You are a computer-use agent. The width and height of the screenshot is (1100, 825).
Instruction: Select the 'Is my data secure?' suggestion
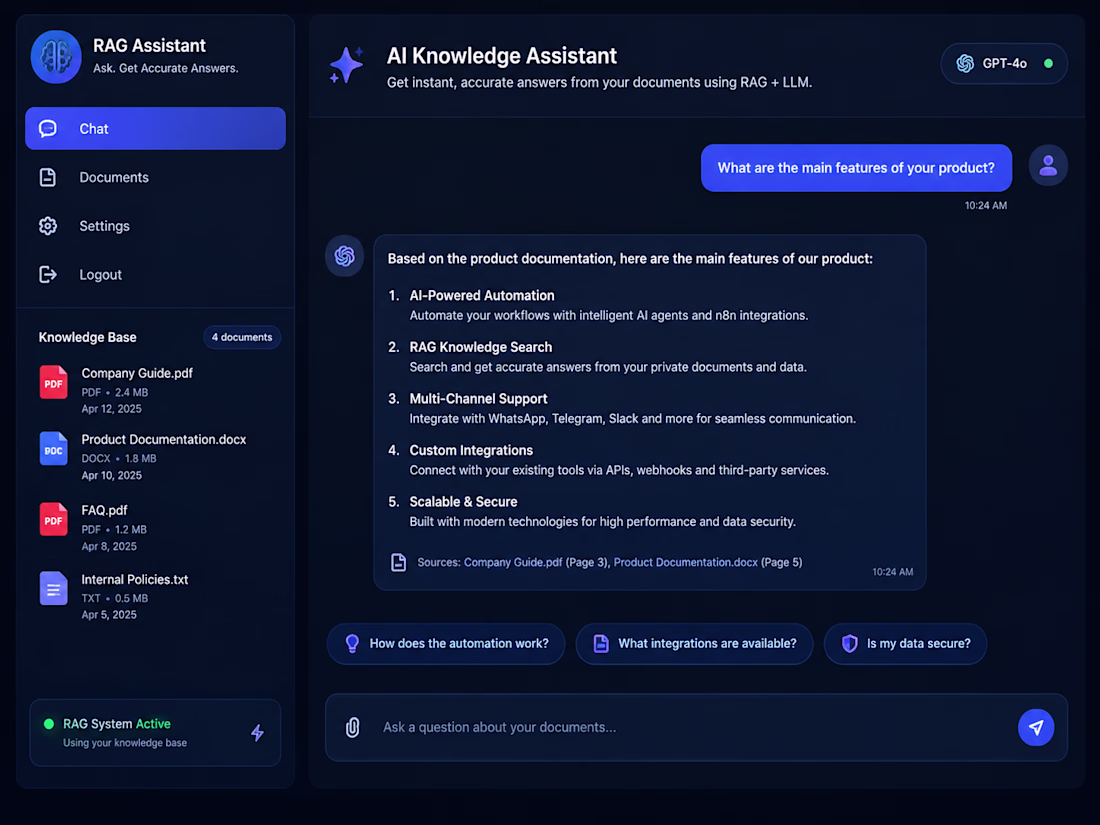point(906,644)
